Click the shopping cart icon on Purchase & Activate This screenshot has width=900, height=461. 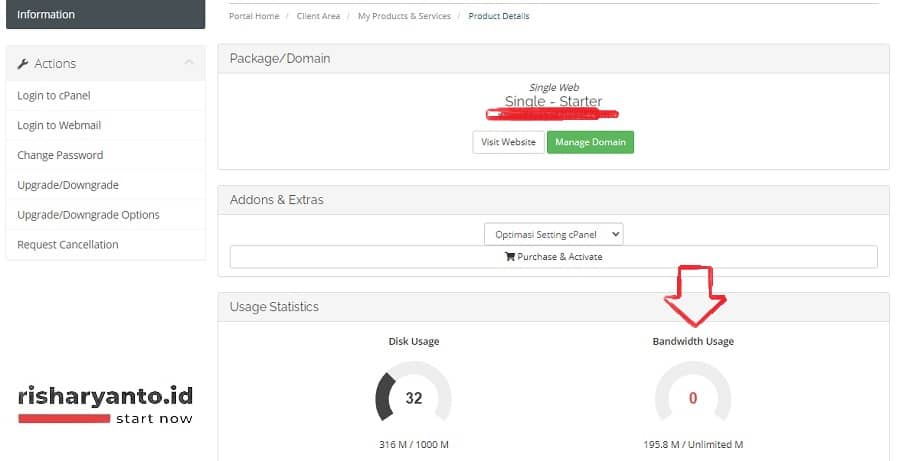point(509,257)
